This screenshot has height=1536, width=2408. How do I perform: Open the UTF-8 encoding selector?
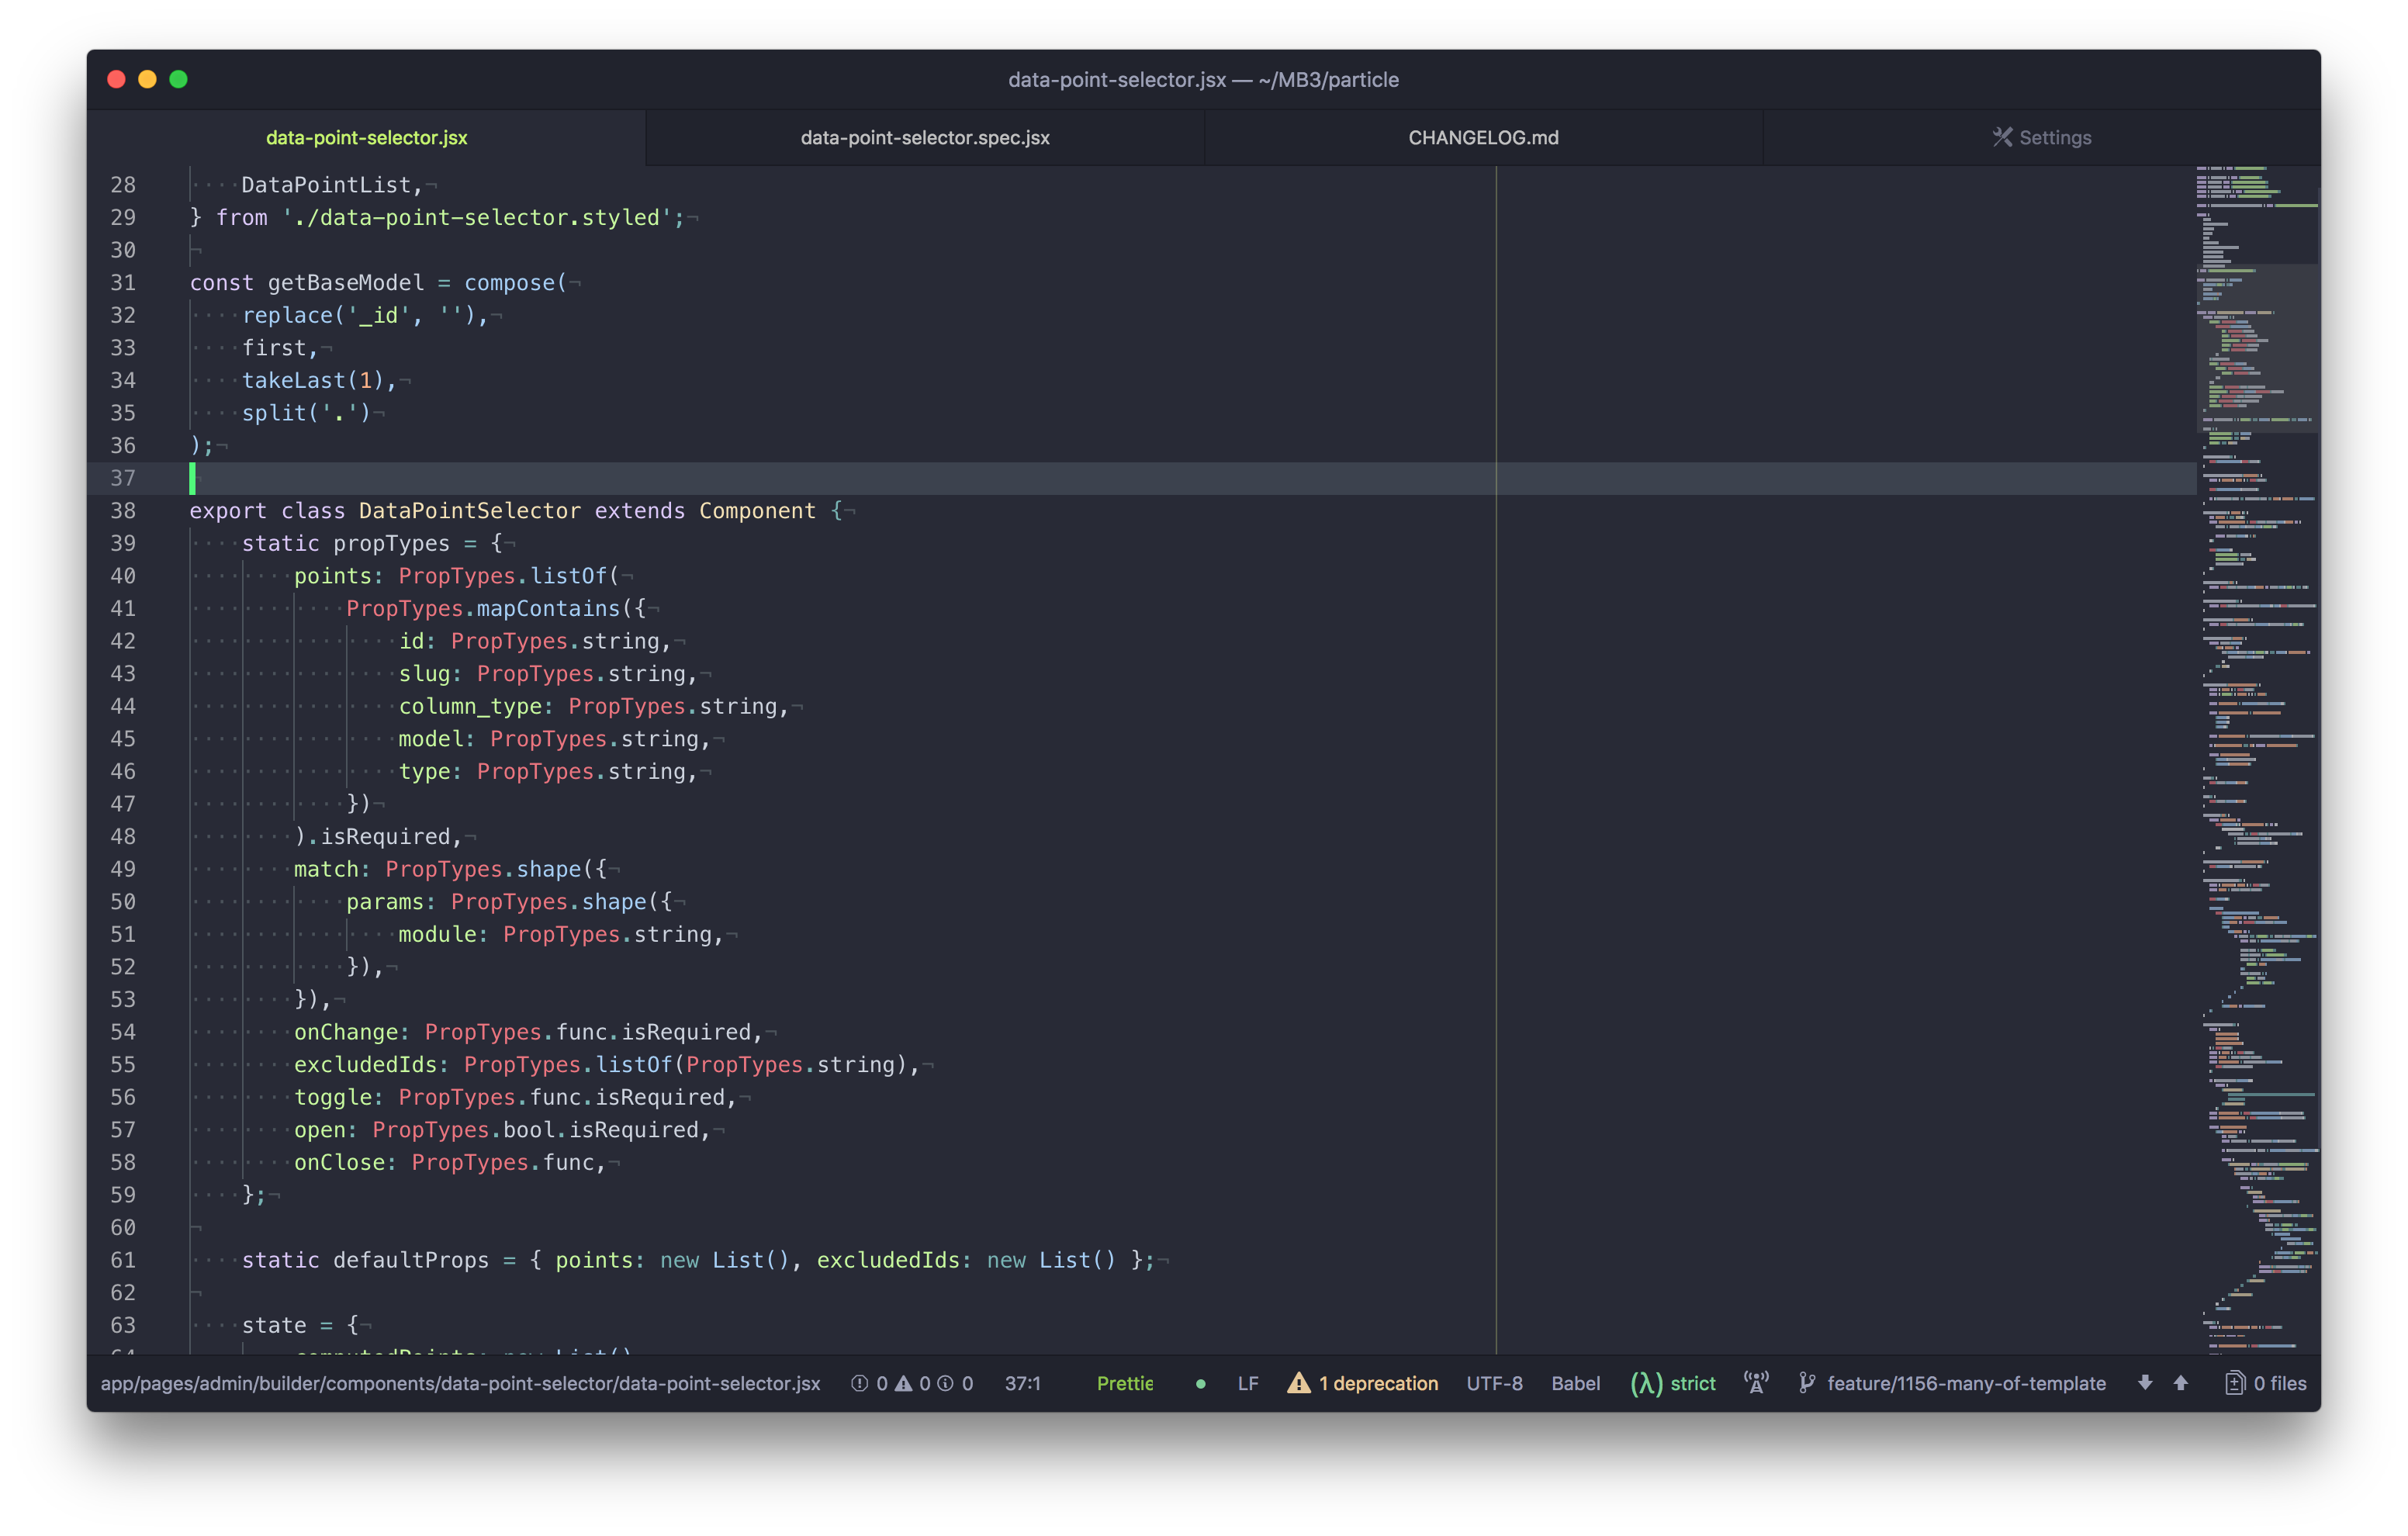point(1494,1383)
